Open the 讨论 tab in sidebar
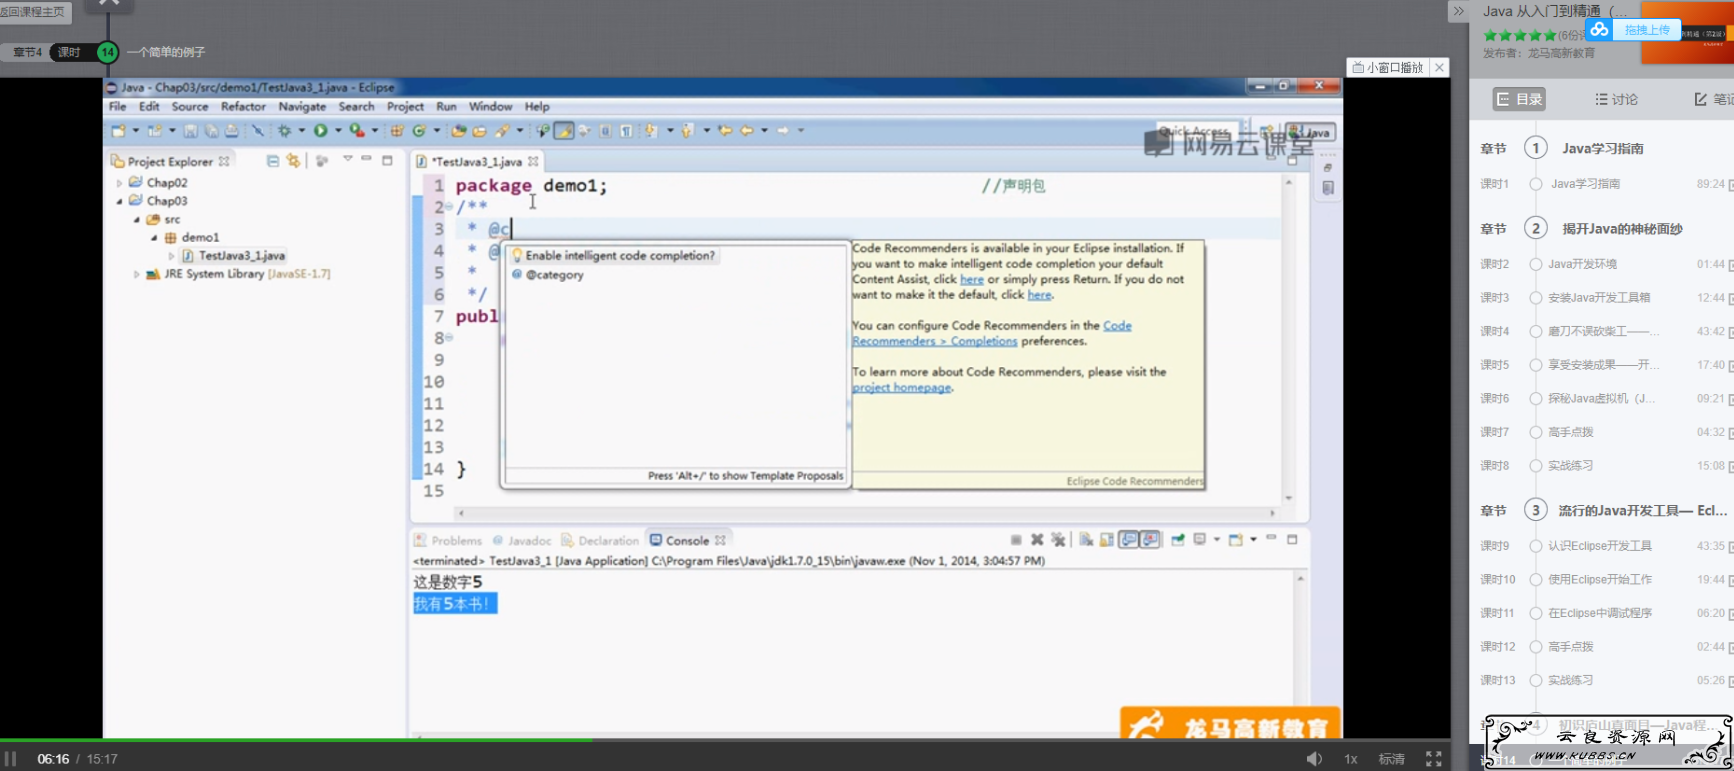1734x771 pixels. point(1617,99)
